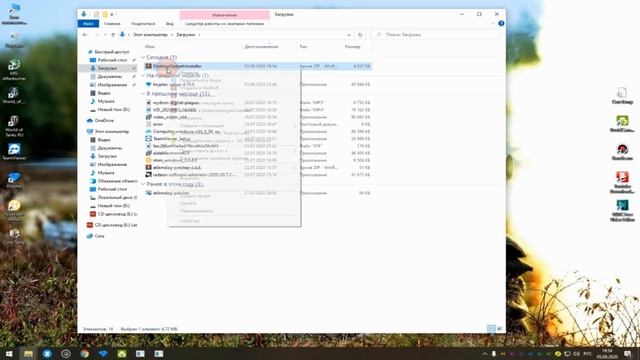Collapse the В прошлом месяце (11) group
Viewport: 640px width, 360px height.
[143, 94]
